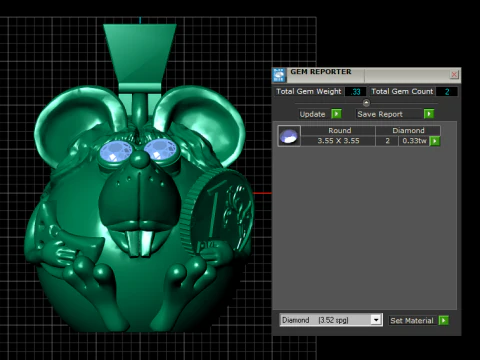Viewport: 480px width, 360px height.
Task: Click green arrow next to 0.33tw
Action: click(435, 141)
